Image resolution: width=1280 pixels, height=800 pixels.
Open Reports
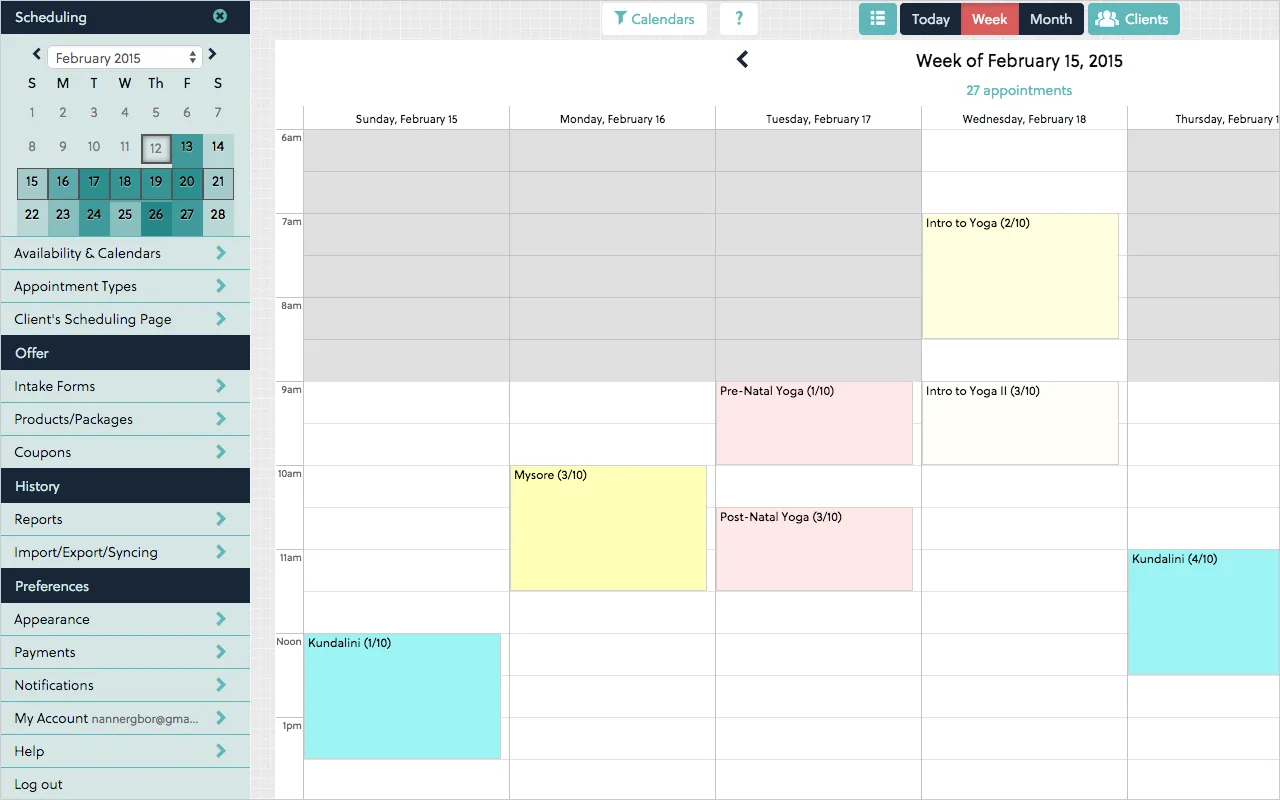[x=125, y=519]
